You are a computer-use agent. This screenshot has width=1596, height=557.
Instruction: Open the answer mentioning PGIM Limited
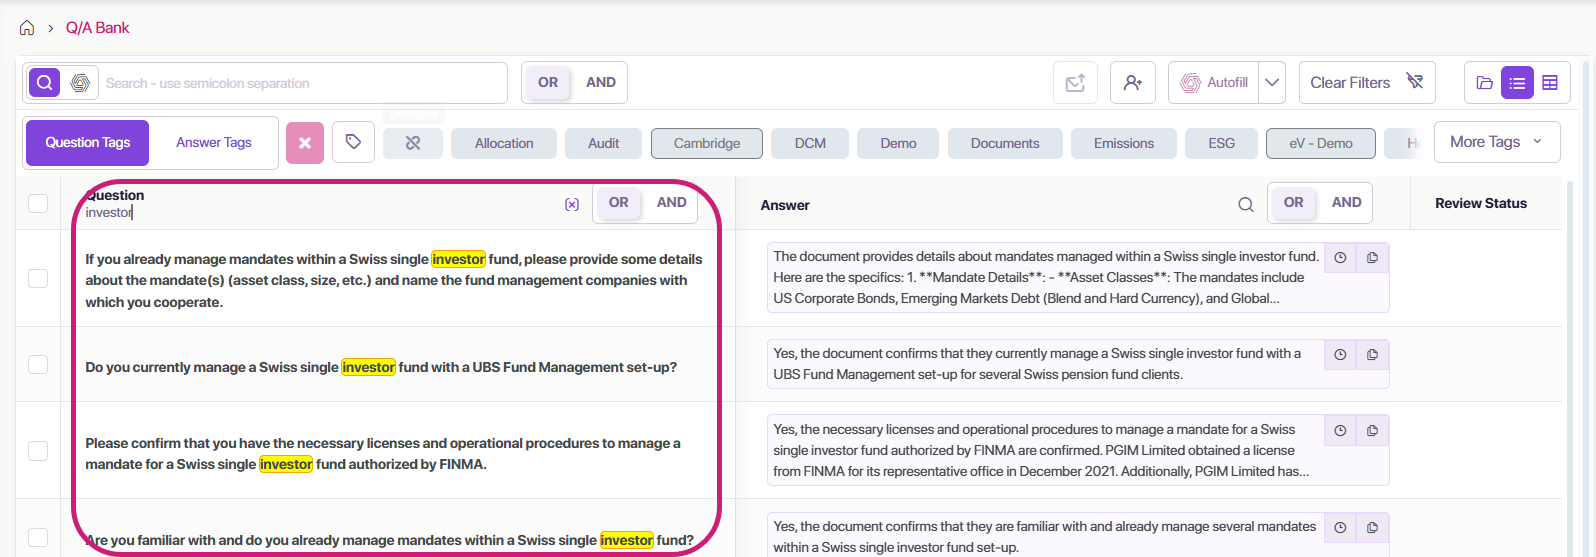tap(1041, 450)
